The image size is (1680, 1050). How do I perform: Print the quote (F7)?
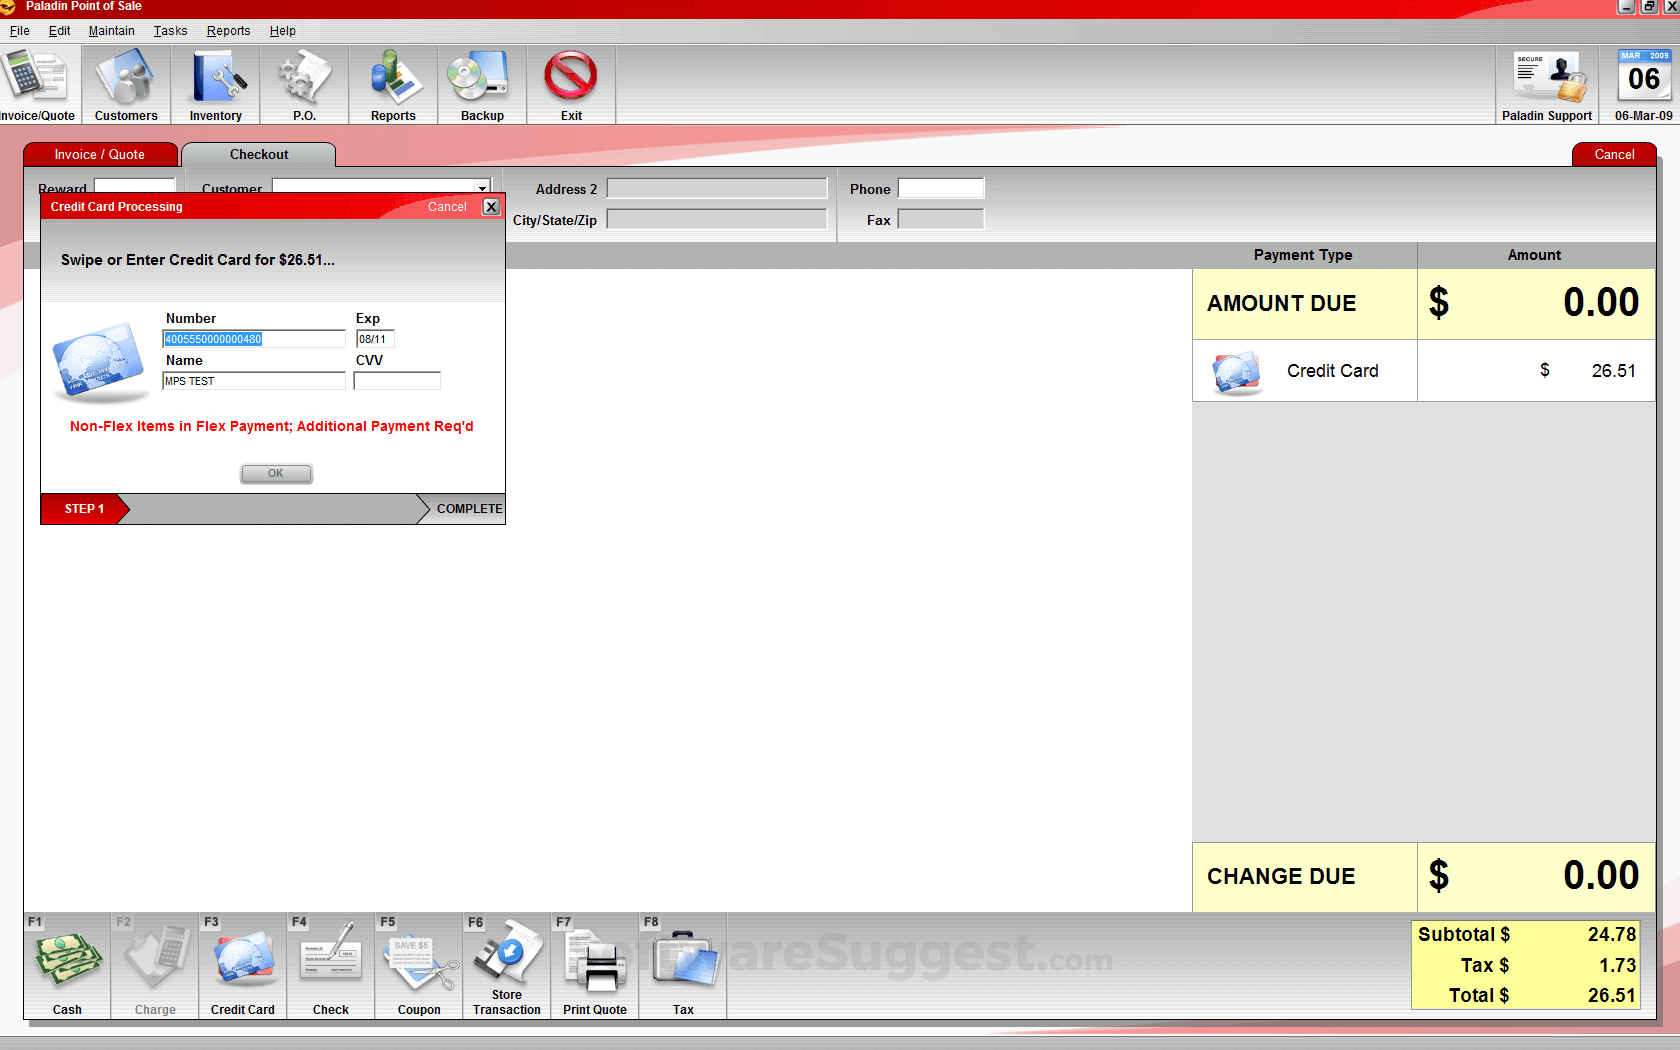click(594, 965)
